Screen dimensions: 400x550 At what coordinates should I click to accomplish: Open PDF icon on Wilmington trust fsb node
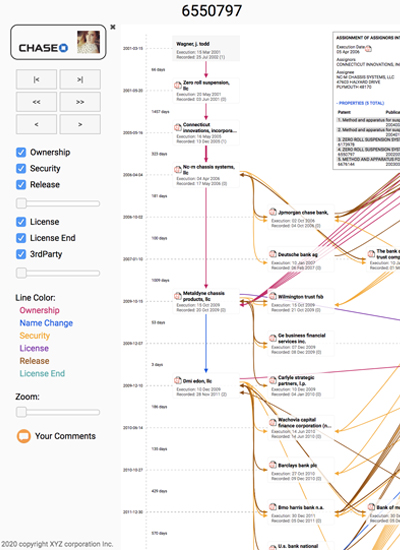coord(273,296)
